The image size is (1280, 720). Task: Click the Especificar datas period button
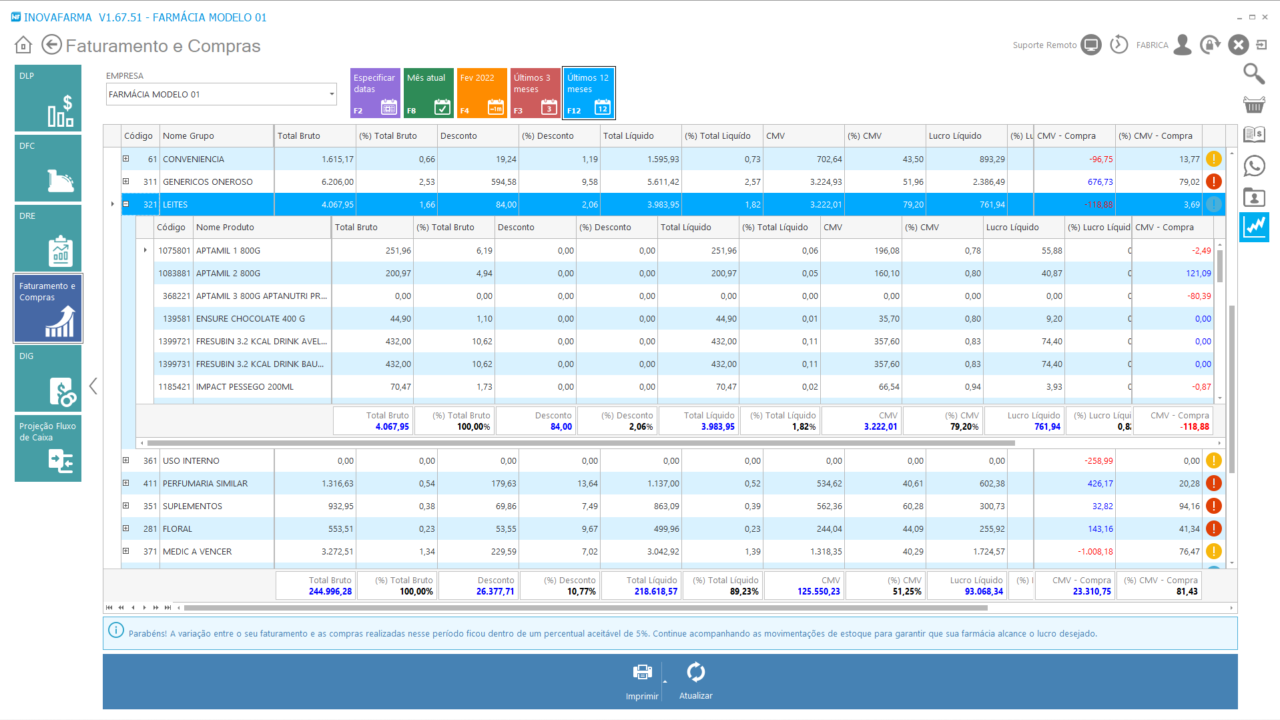[x=375, y=93]
